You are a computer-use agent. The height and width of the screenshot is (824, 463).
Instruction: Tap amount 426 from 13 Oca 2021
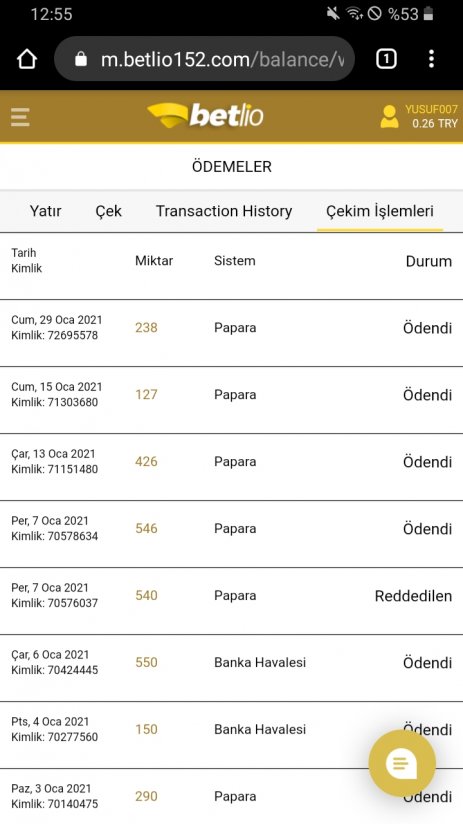coord(146,461)
